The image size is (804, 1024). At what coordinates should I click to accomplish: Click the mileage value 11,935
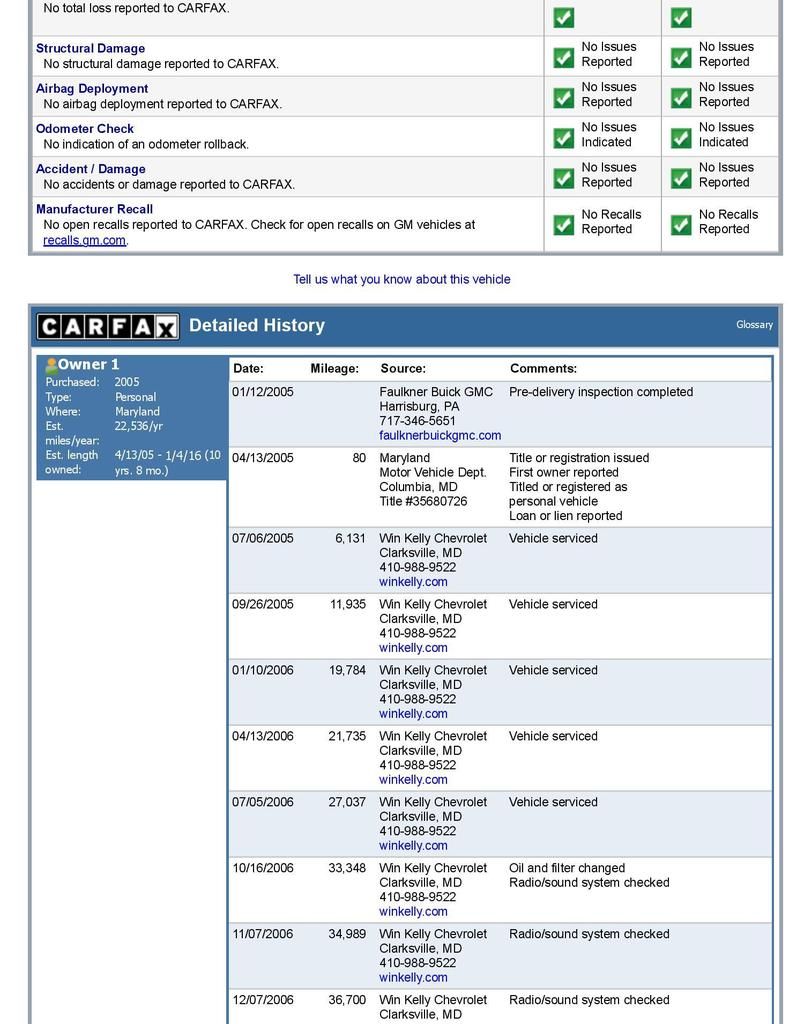tap(348, 604)
